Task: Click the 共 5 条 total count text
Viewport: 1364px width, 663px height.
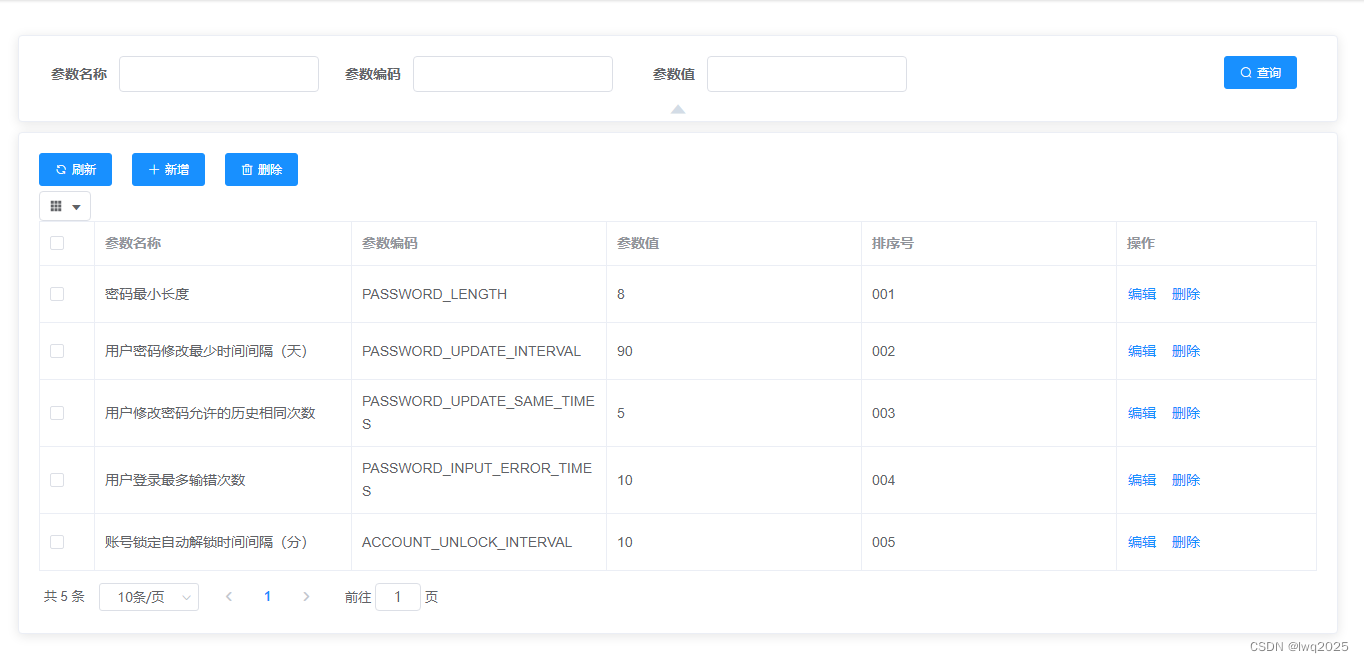Action: click(64, 597)
